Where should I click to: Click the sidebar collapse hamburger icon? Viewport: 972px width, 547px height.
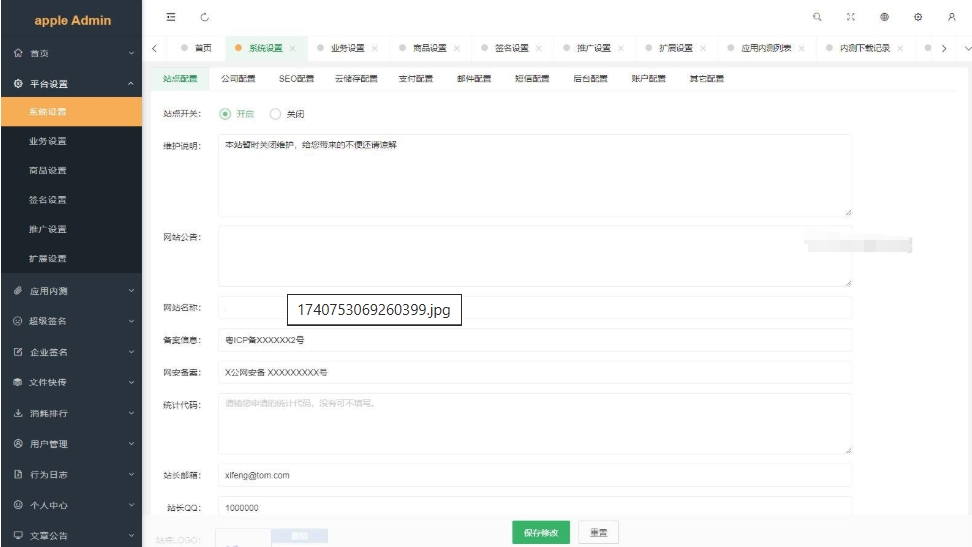click(171, 17)
